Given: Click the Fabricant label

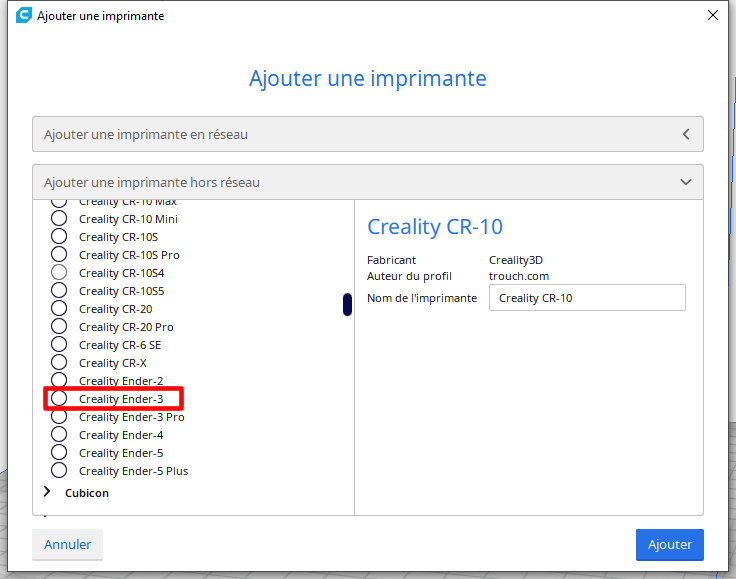Looking at the screenshot, I should [x=391, y=260].
